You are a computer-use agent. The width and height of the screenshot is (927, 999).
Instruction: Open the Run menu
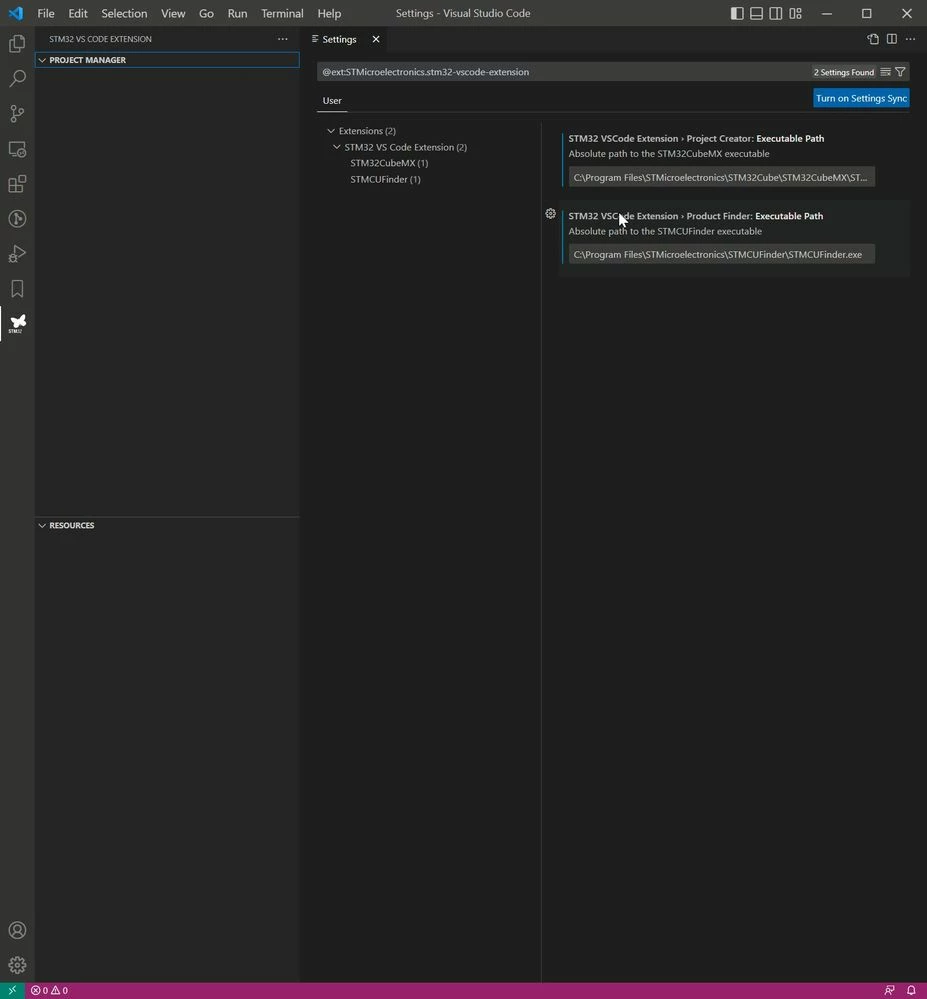pyautogui.click(x=238, y=13)
